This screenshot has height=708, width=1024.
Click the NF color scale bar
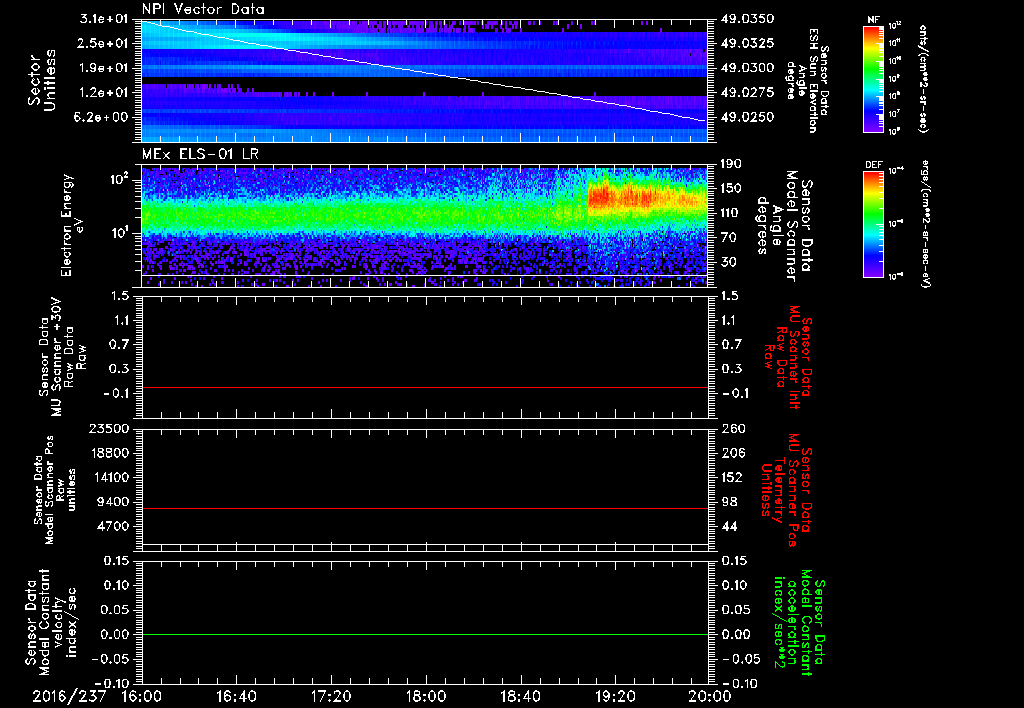point(873,78)
